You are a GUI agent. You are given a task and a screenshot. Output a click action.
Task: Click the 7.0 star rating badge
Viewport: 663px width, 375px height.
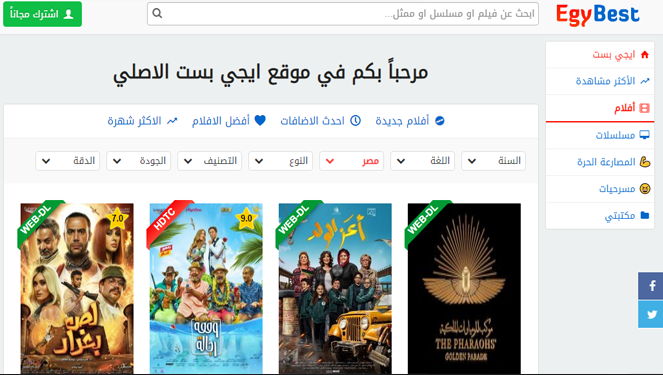(x=117, y=218)
